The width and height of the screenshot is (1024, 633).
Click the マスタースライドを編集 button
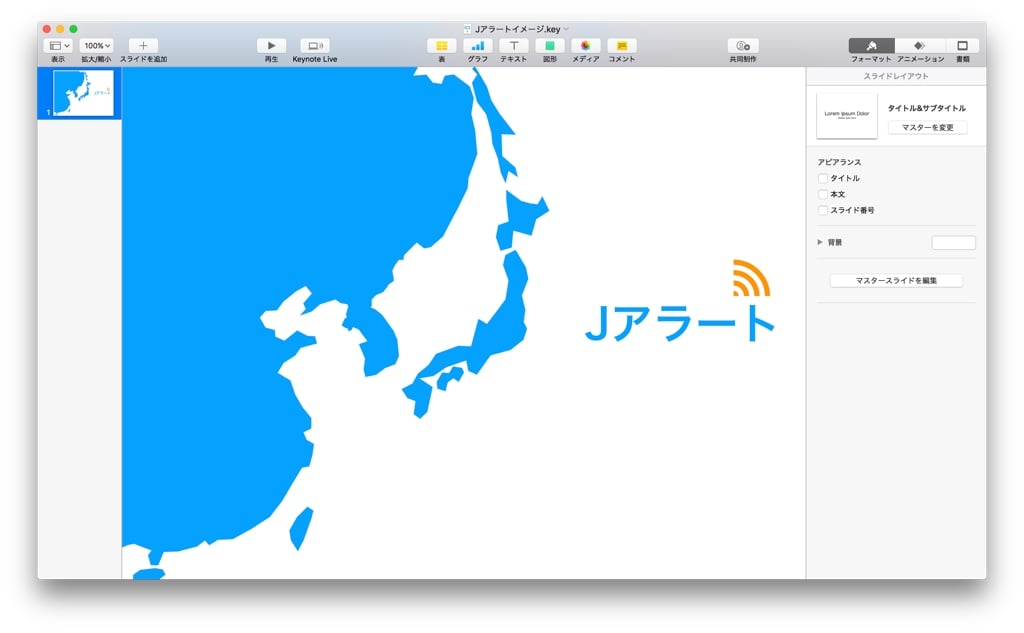(x=896, y=280)
